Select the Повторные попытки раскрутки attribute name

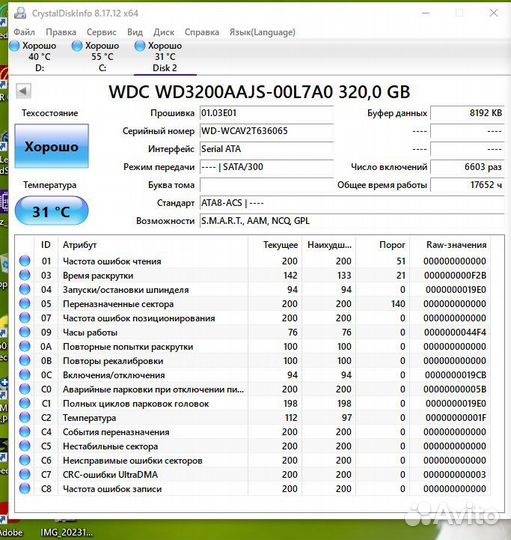(128, 347)
